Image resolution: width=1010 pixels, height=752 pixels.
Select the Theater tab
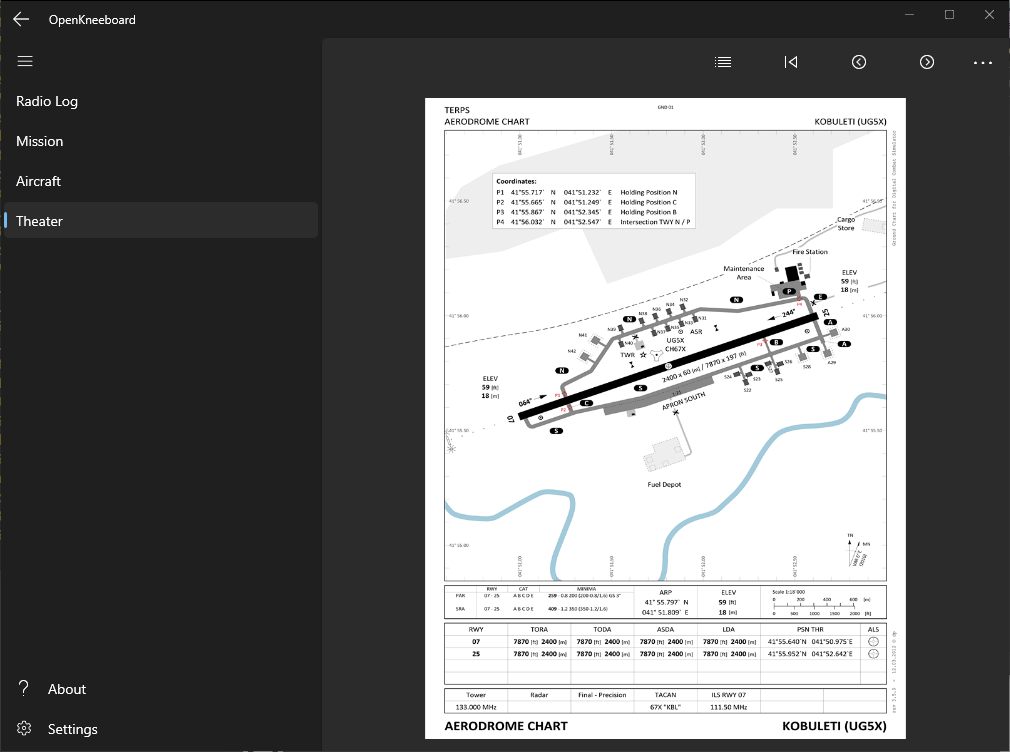(40, 221)
